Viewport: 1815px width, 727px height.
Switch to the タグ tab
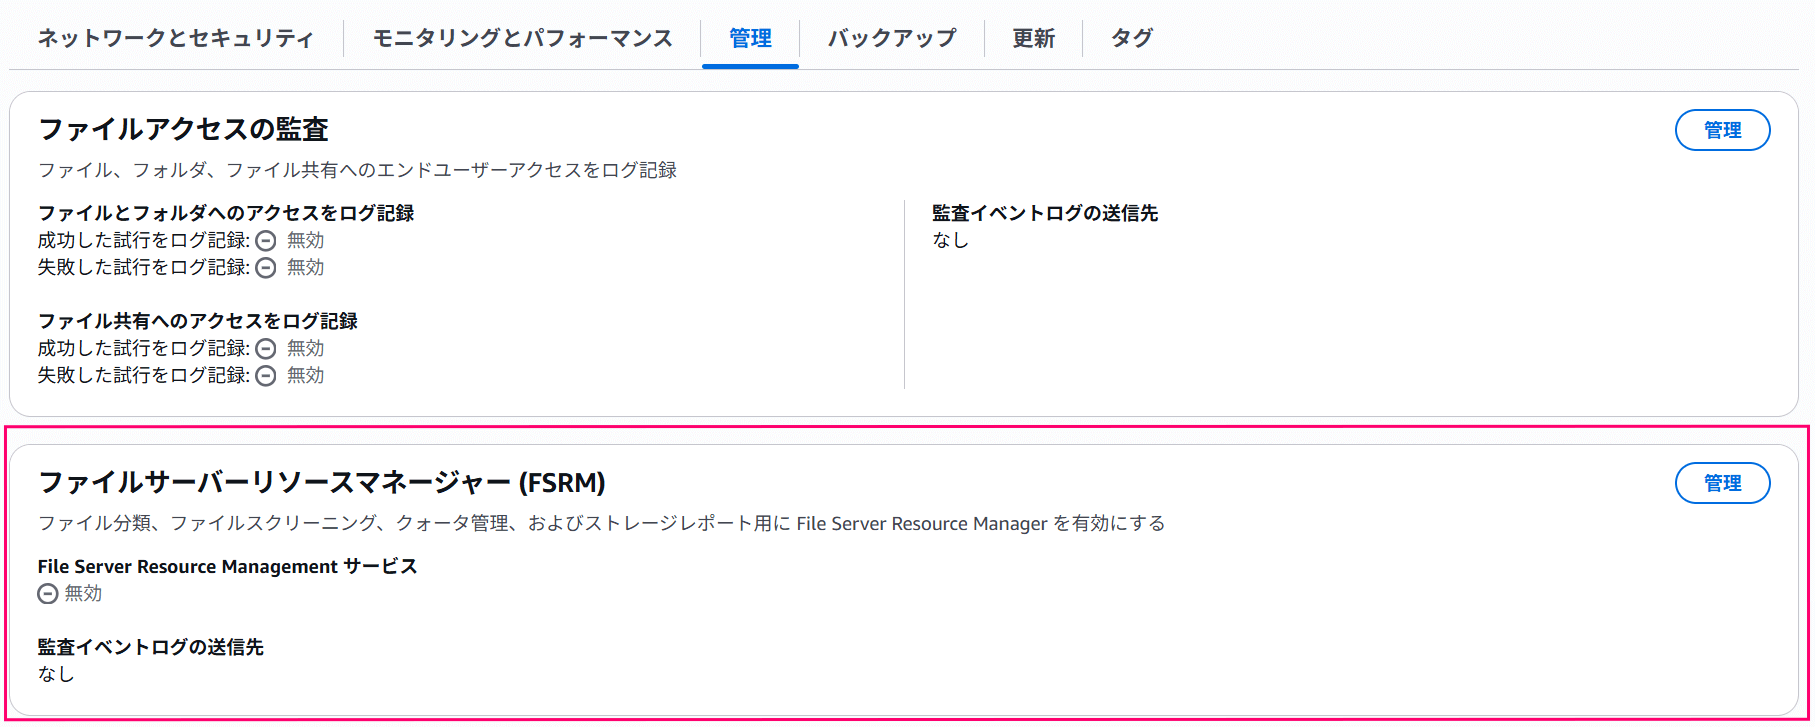(1132, 38)
